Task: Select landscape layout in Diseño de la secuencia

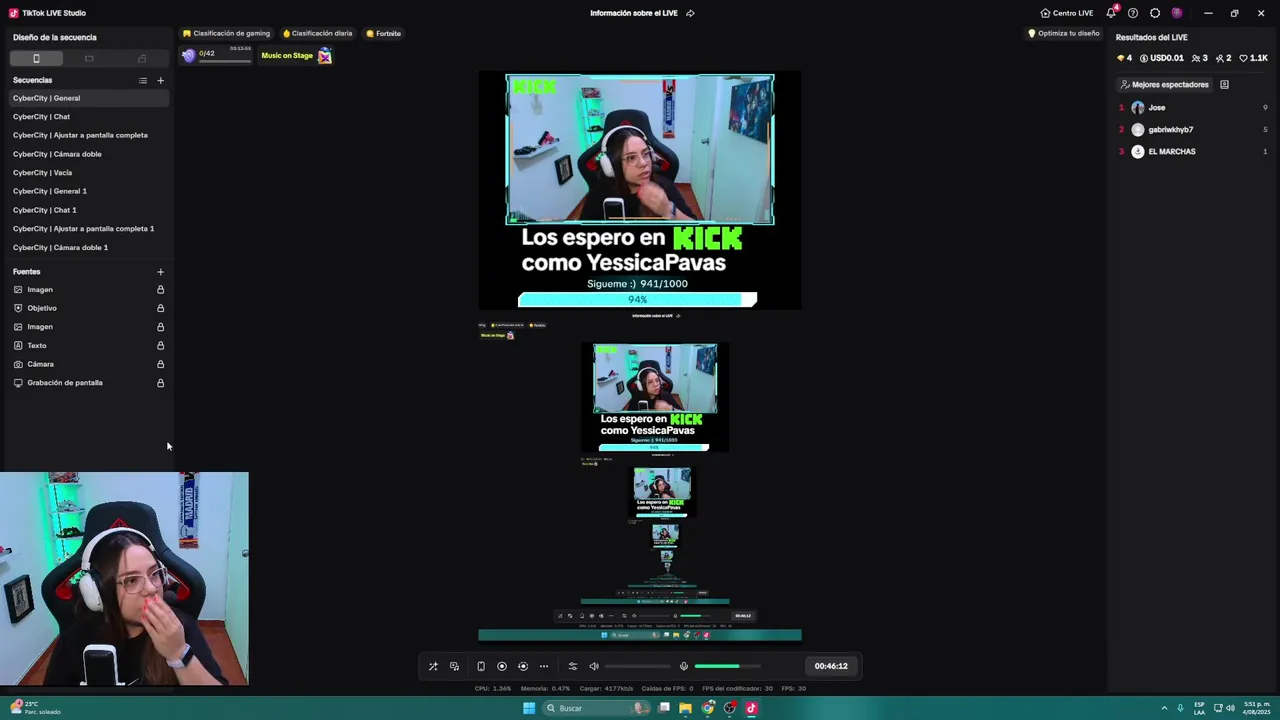Action: (89, 58)
